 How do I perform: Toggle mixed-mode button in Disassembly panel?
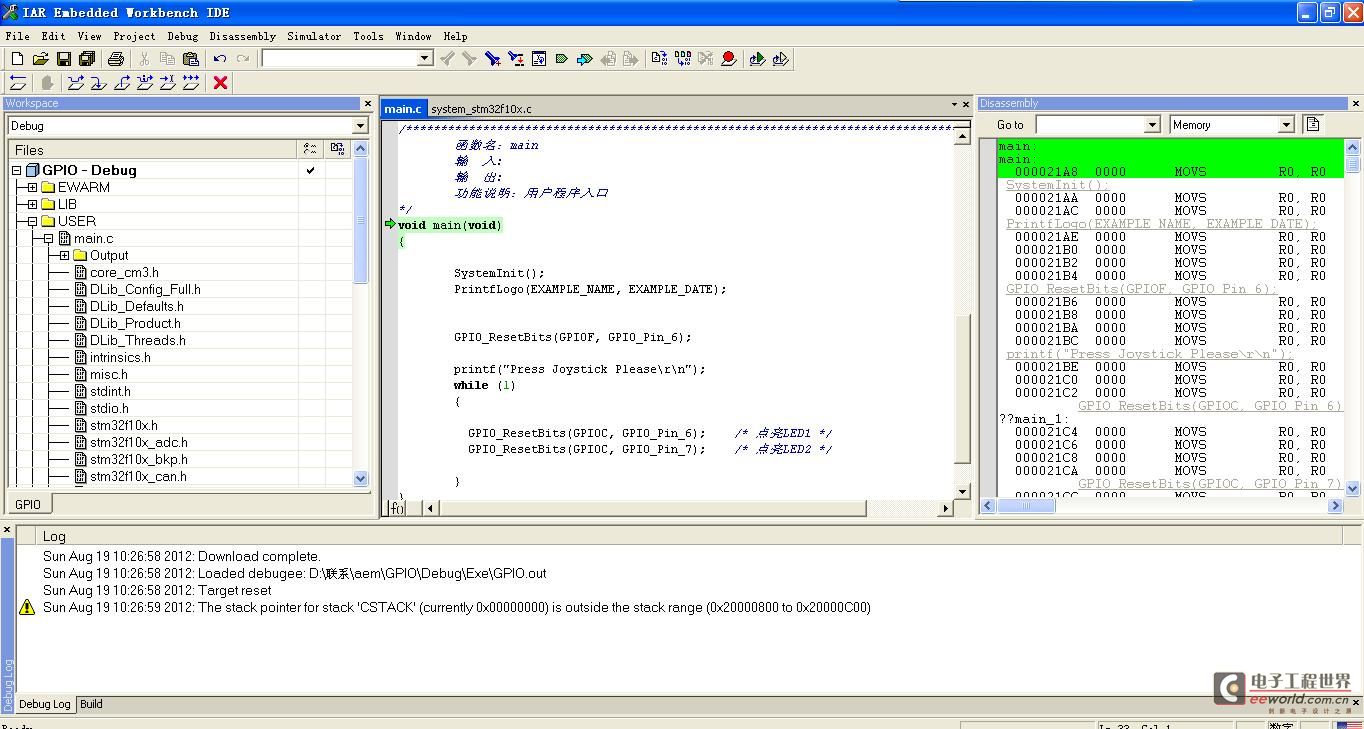coord(1313,124)
